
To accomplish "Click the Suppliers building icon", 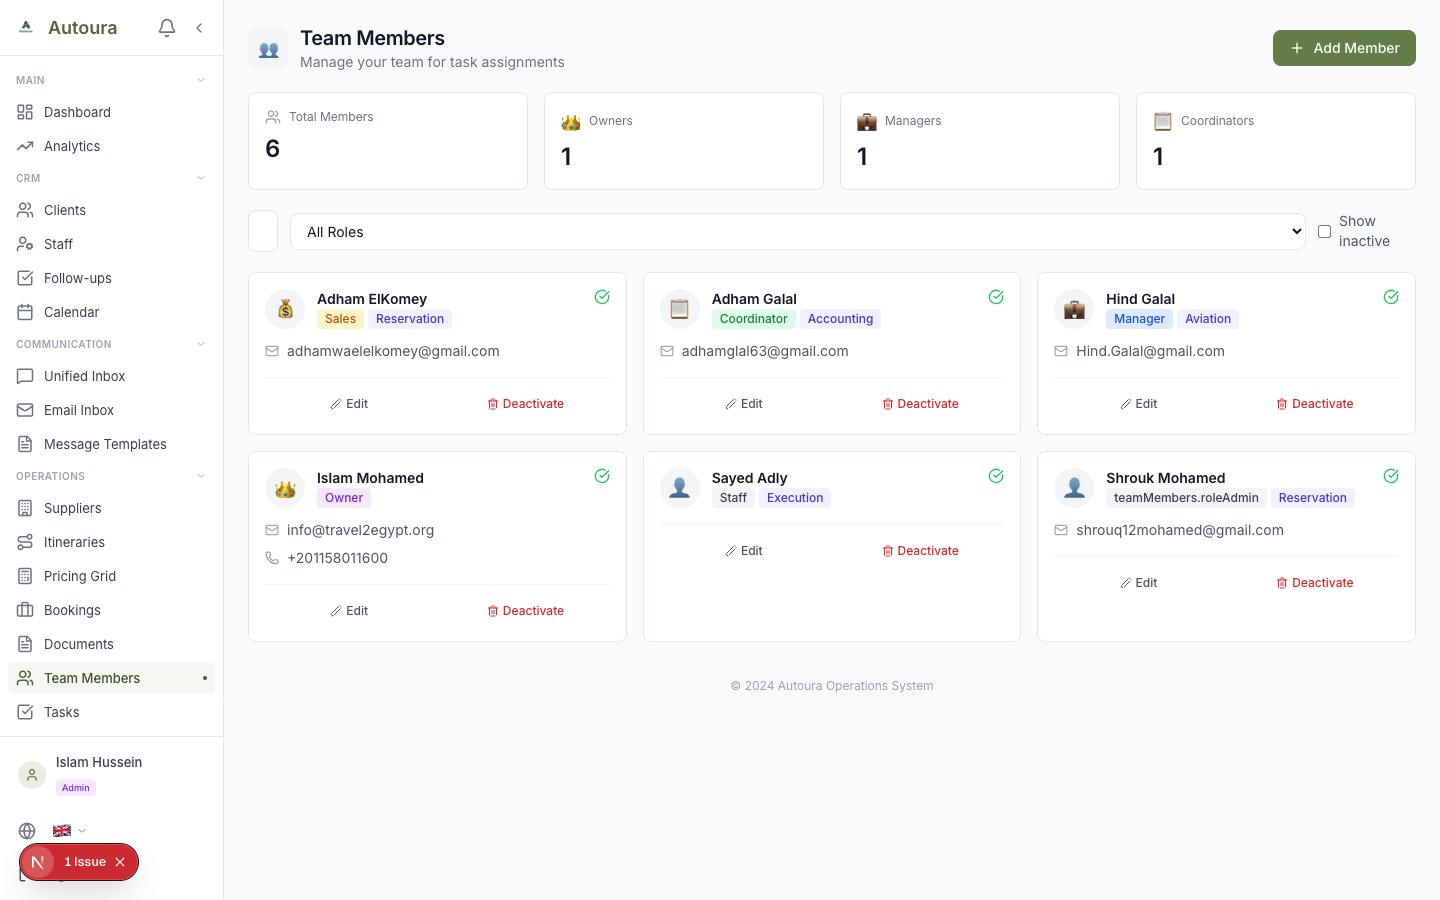I will (x=25, y=508).
